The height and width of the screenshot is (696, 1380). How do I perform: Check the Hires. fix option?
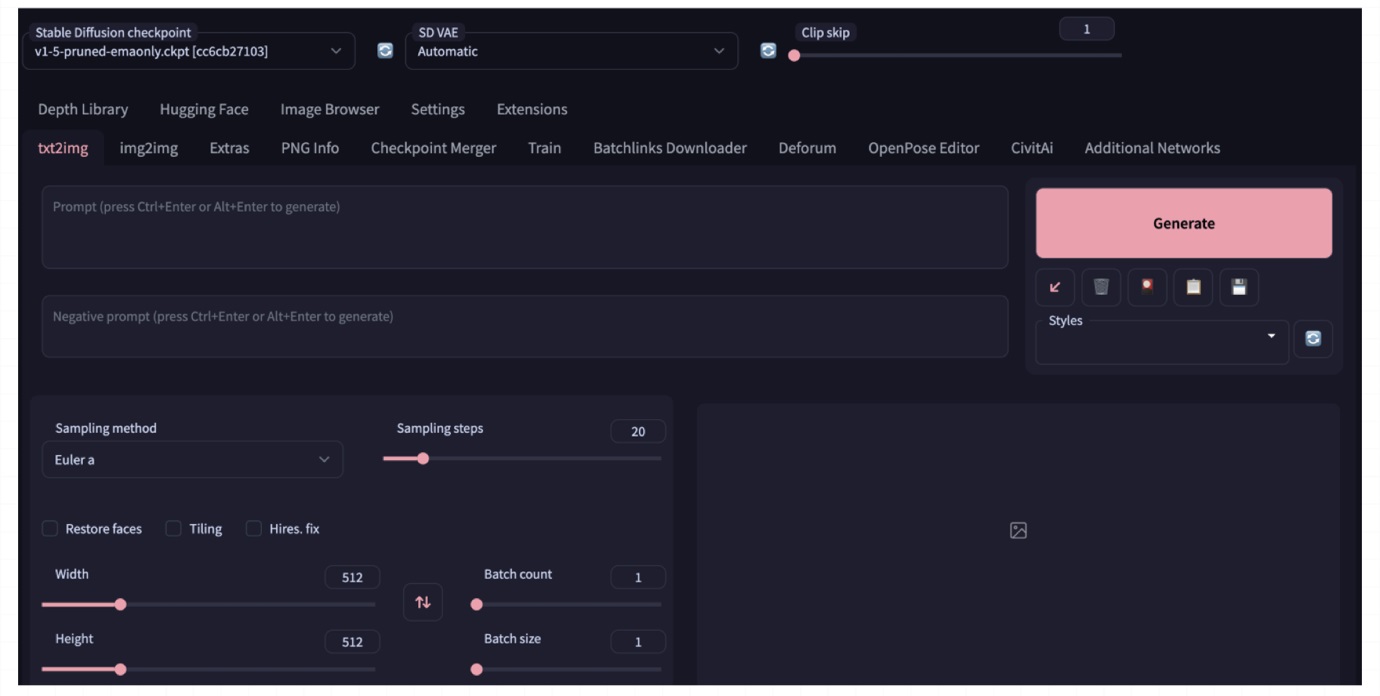[x=254, y=529]
